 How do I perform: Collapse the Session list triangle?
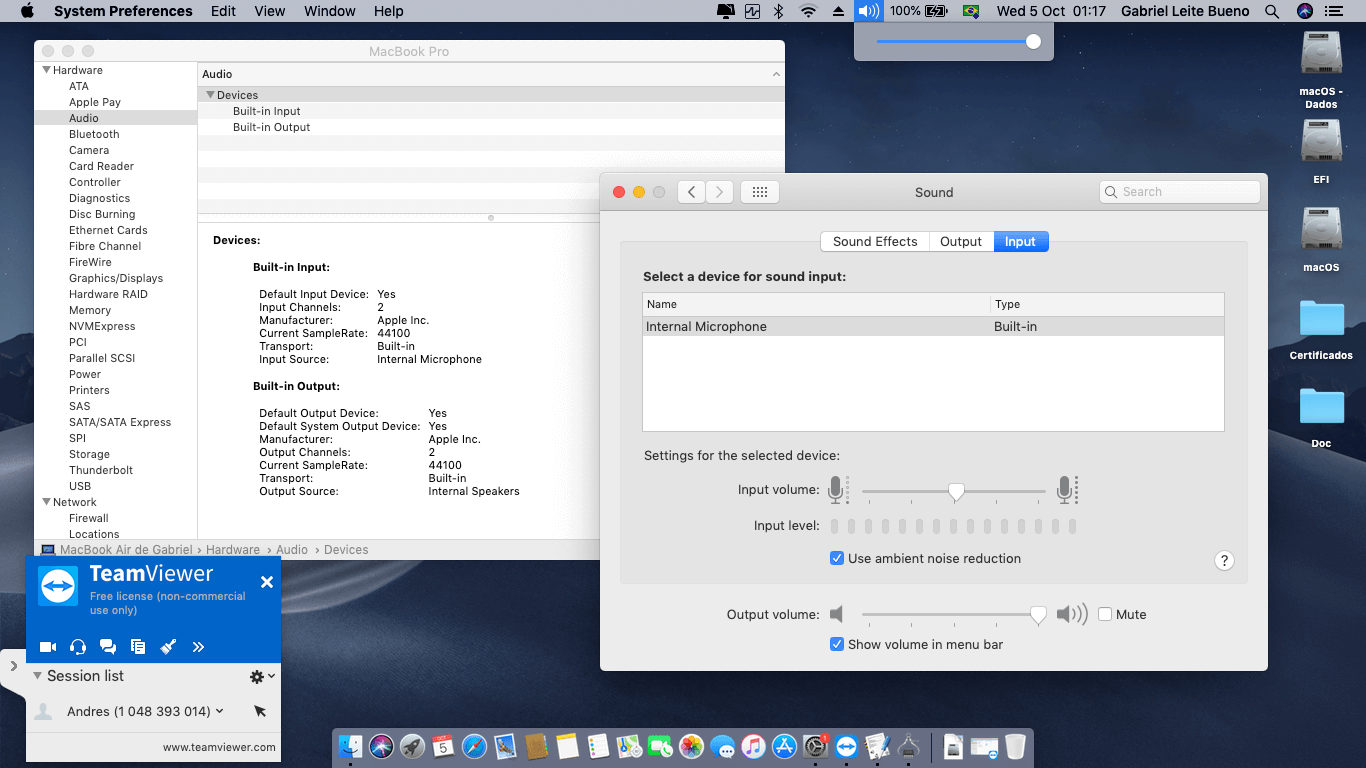coord(38,676)
